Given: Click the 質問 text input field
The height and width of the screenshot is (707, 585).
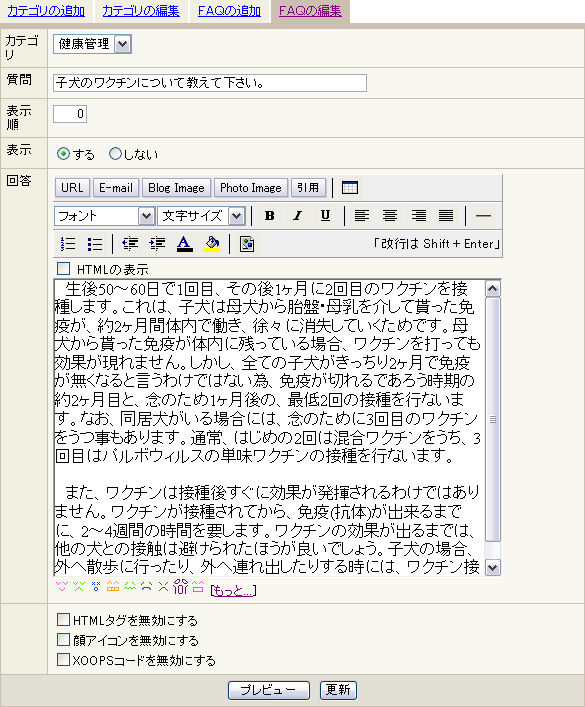Looking at the screenshot, I should 210,83.
